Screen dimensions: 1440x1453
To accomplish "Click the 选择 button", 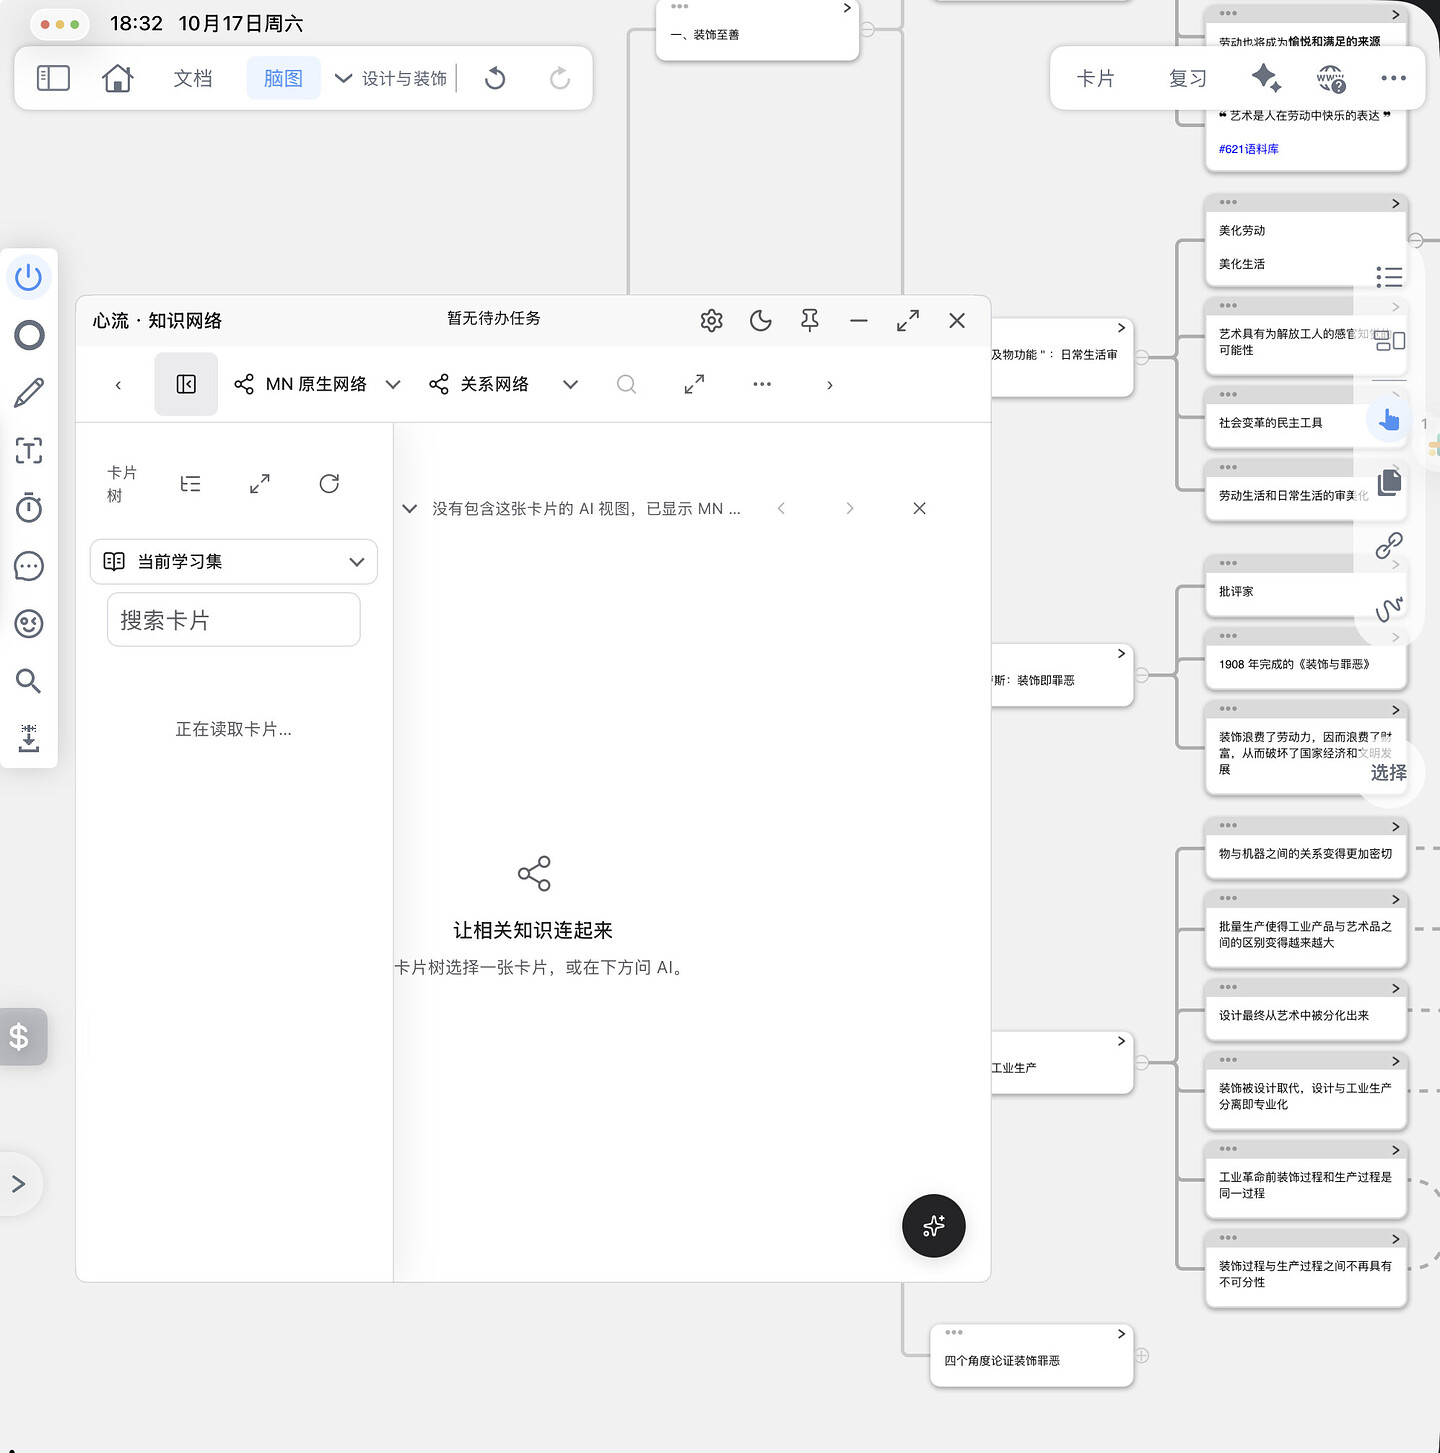I will [x=1388, y=773].
